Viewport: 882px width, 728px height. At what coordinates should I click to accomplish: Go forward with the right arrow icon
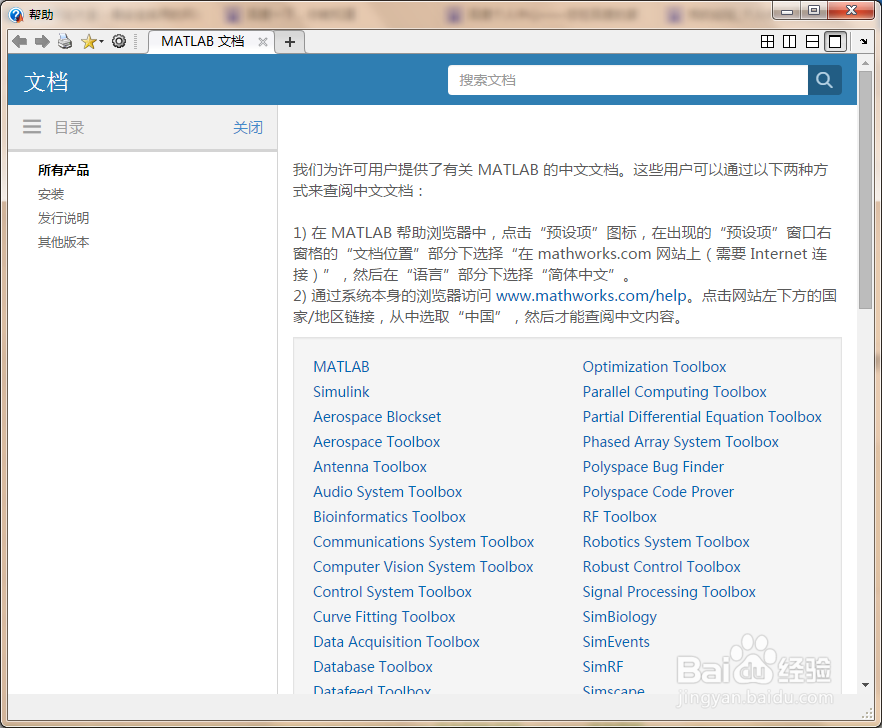(42, 42)
